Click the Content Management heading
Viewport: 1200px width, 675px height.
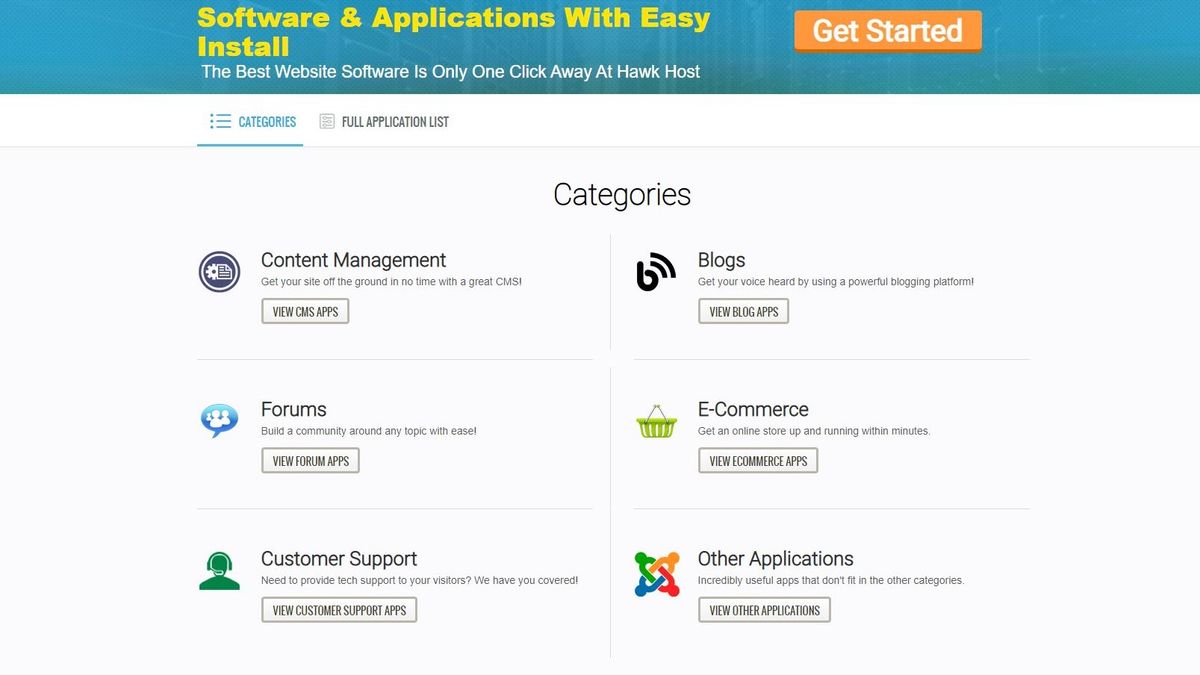click(x=353, y=260)
